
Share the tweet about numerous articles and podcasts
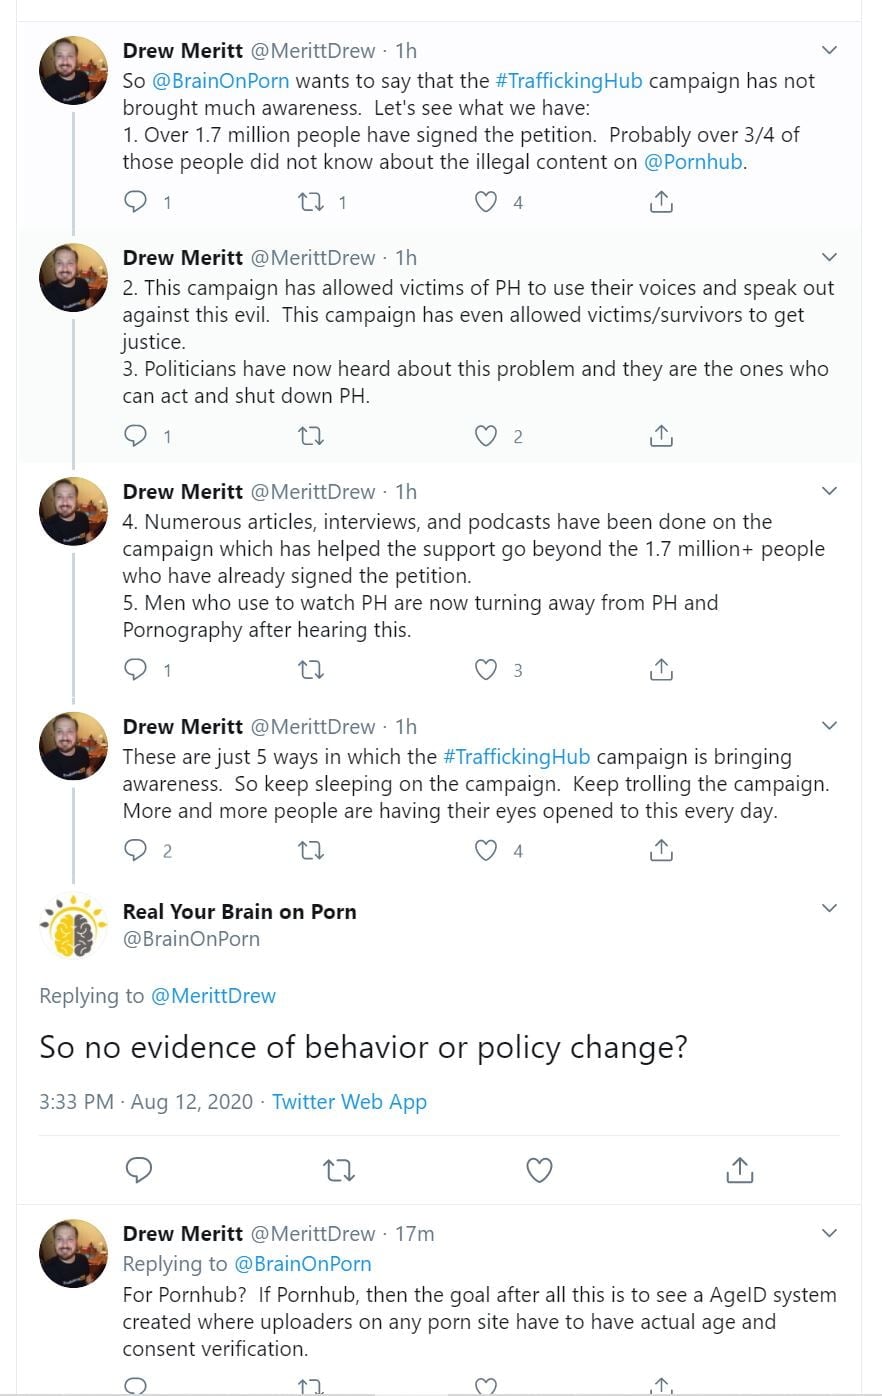[661, 670]
